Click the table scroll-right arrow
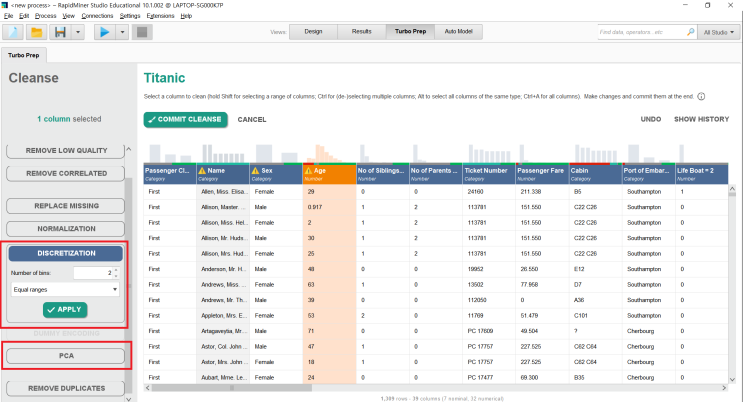The image size is (743, 402). point(724,388)
